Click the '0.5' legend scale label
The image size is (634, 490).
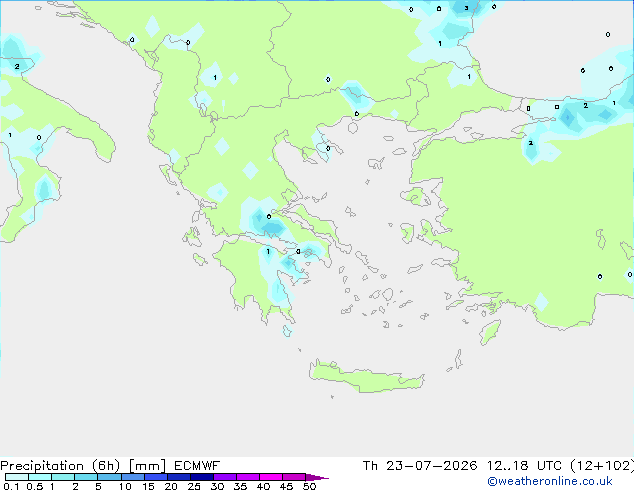tap(35, 486)
